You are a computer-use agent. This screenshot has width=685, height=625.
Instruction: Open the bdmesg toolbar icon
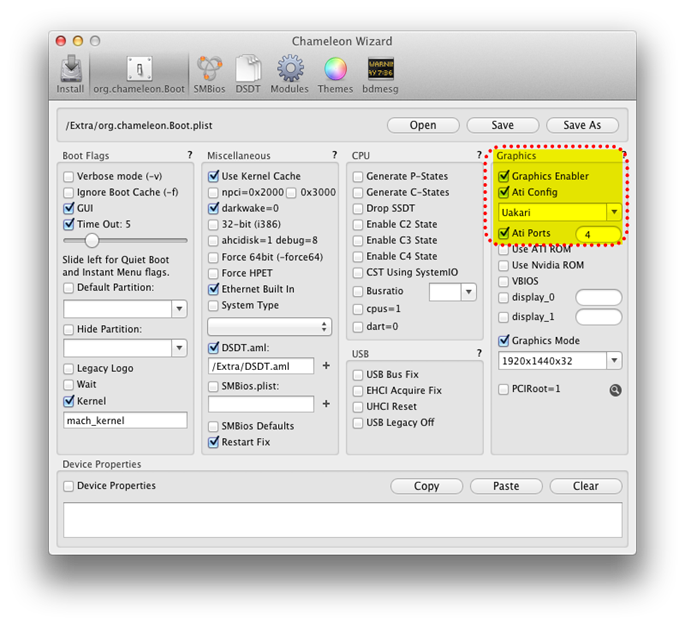[381, 74]
